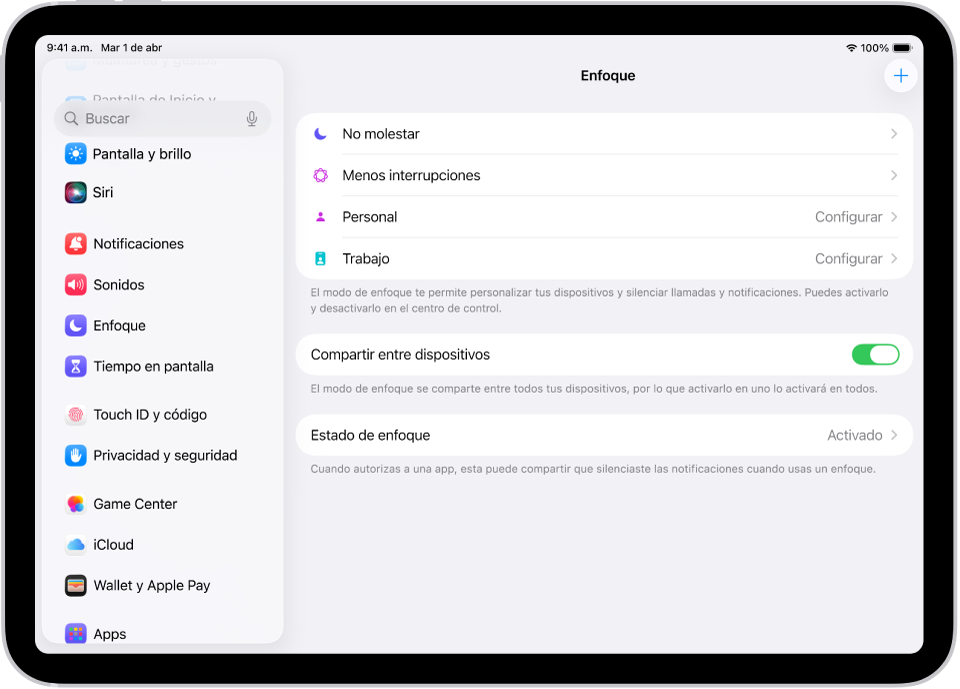Open Pantalla y brillo settings

[x=140, y=153]
